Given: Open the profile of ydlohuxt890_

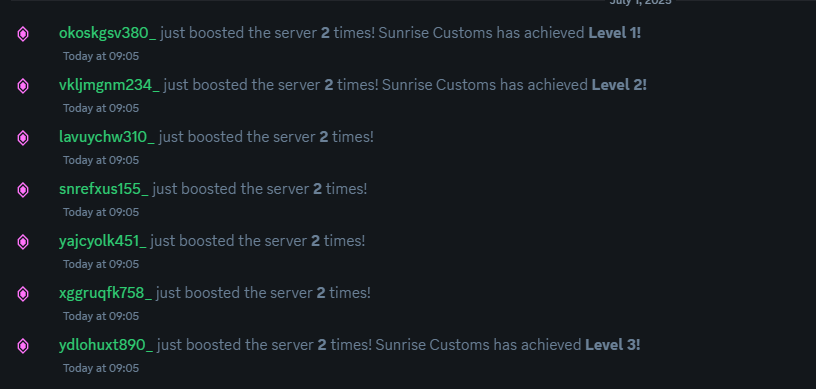Looking at the screenshot, I should pyautogui.click(x=106, y=345).
